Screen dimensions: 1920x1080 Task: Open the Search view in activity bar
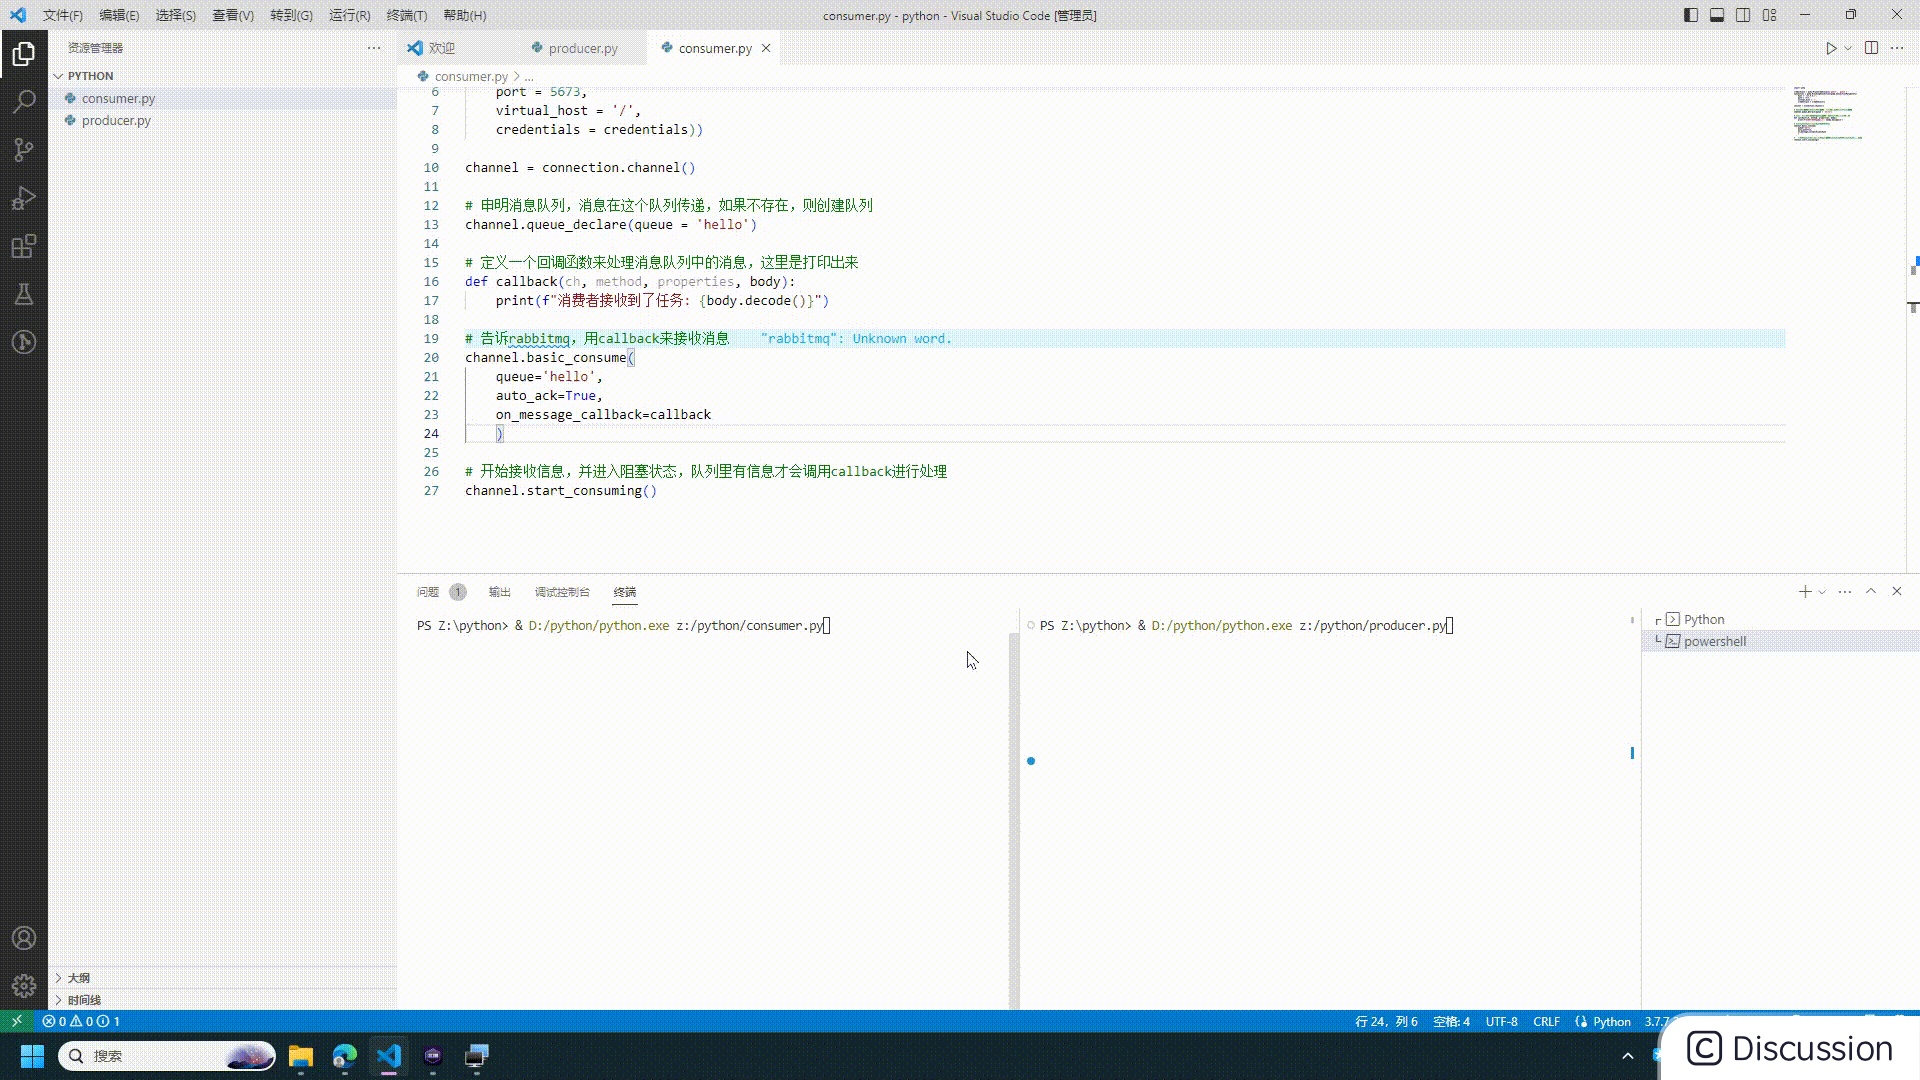tap(24, 101)
